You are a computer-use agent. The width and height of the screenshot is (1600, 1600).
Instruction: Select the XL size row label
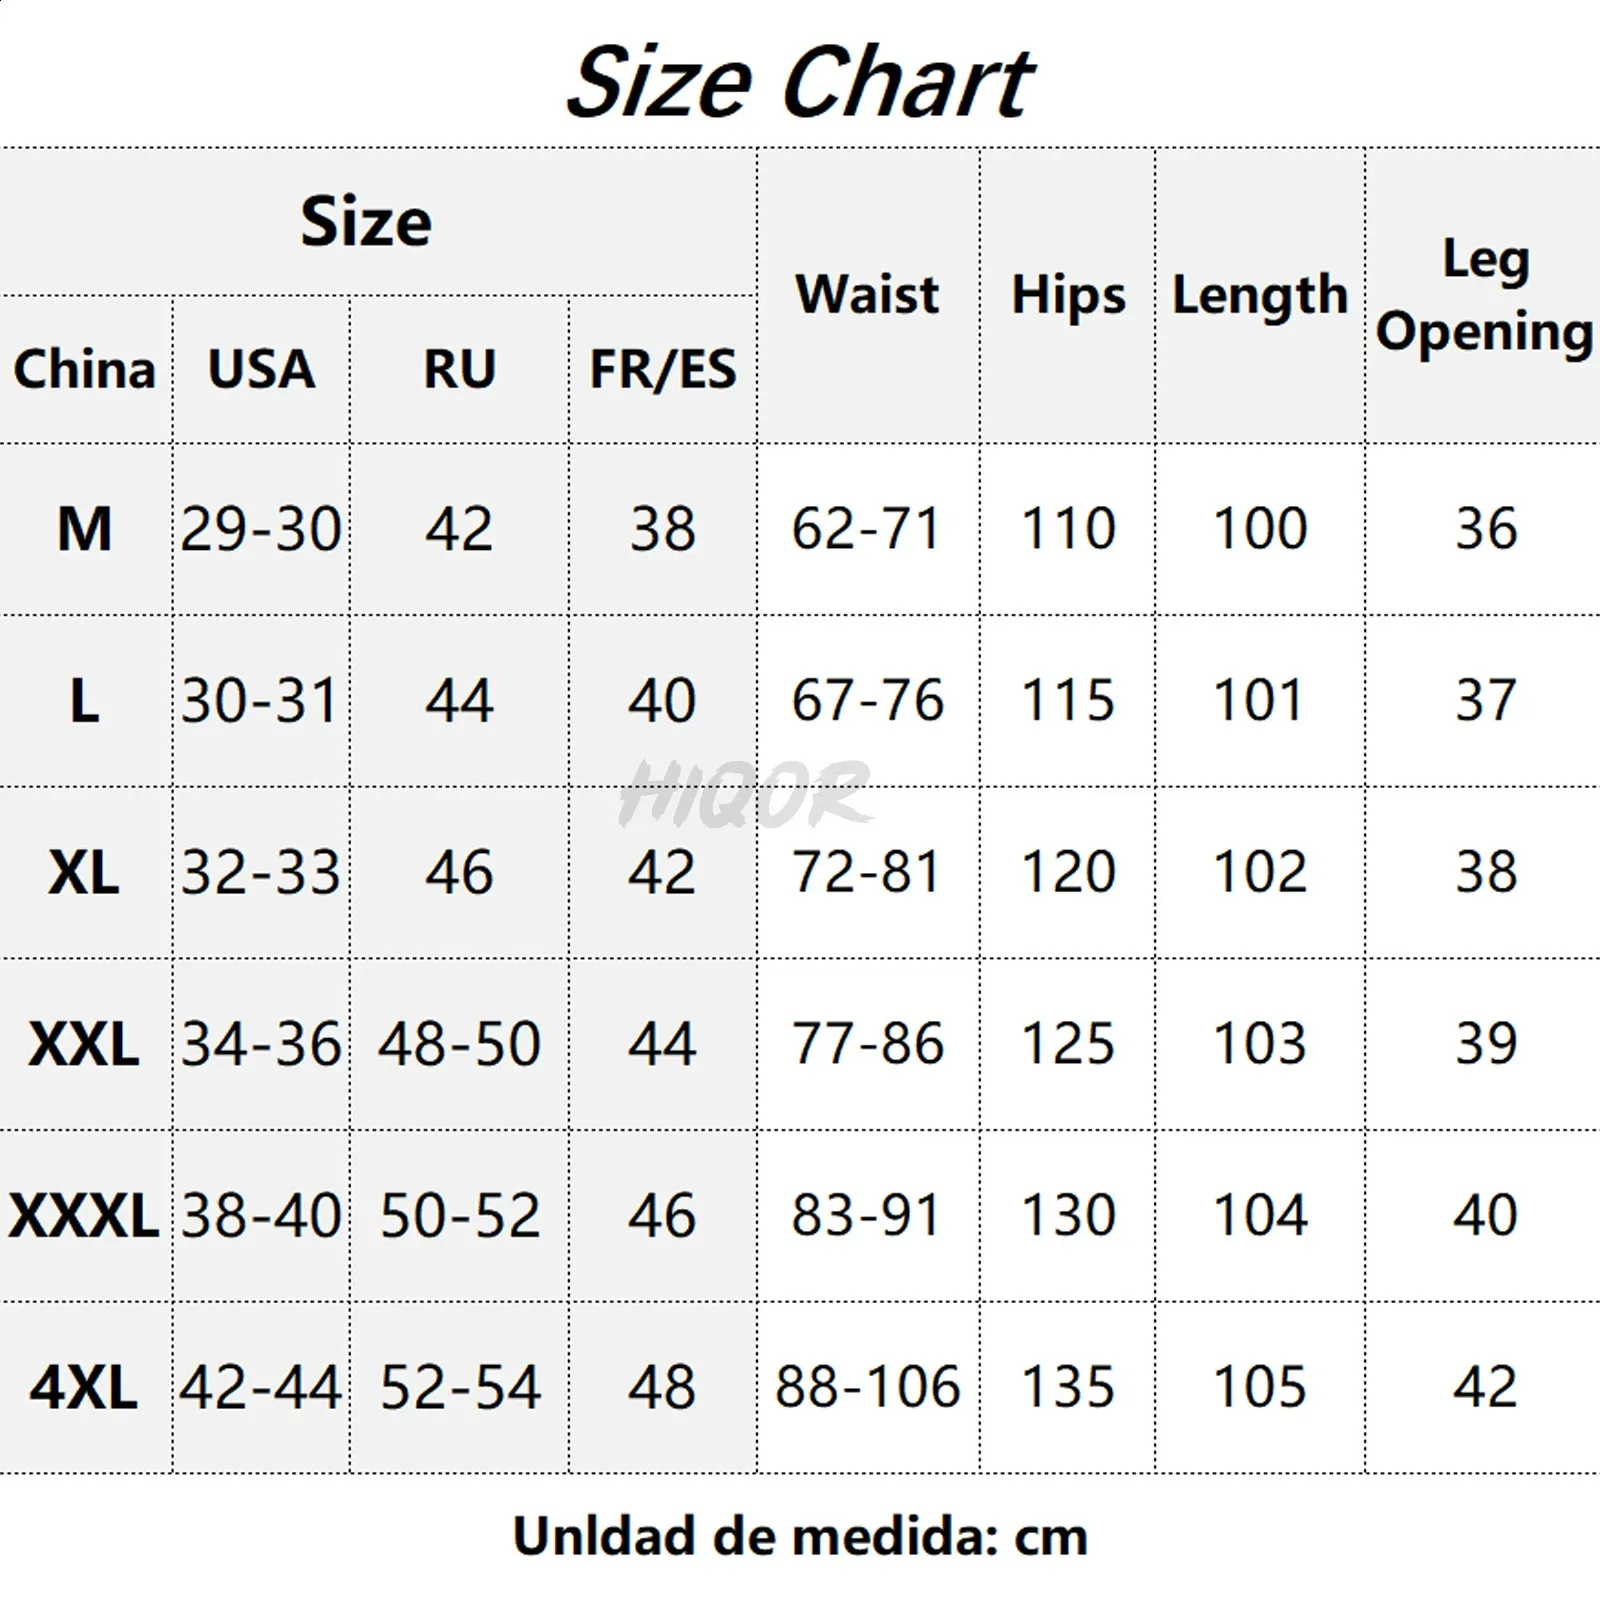[85, 872]
